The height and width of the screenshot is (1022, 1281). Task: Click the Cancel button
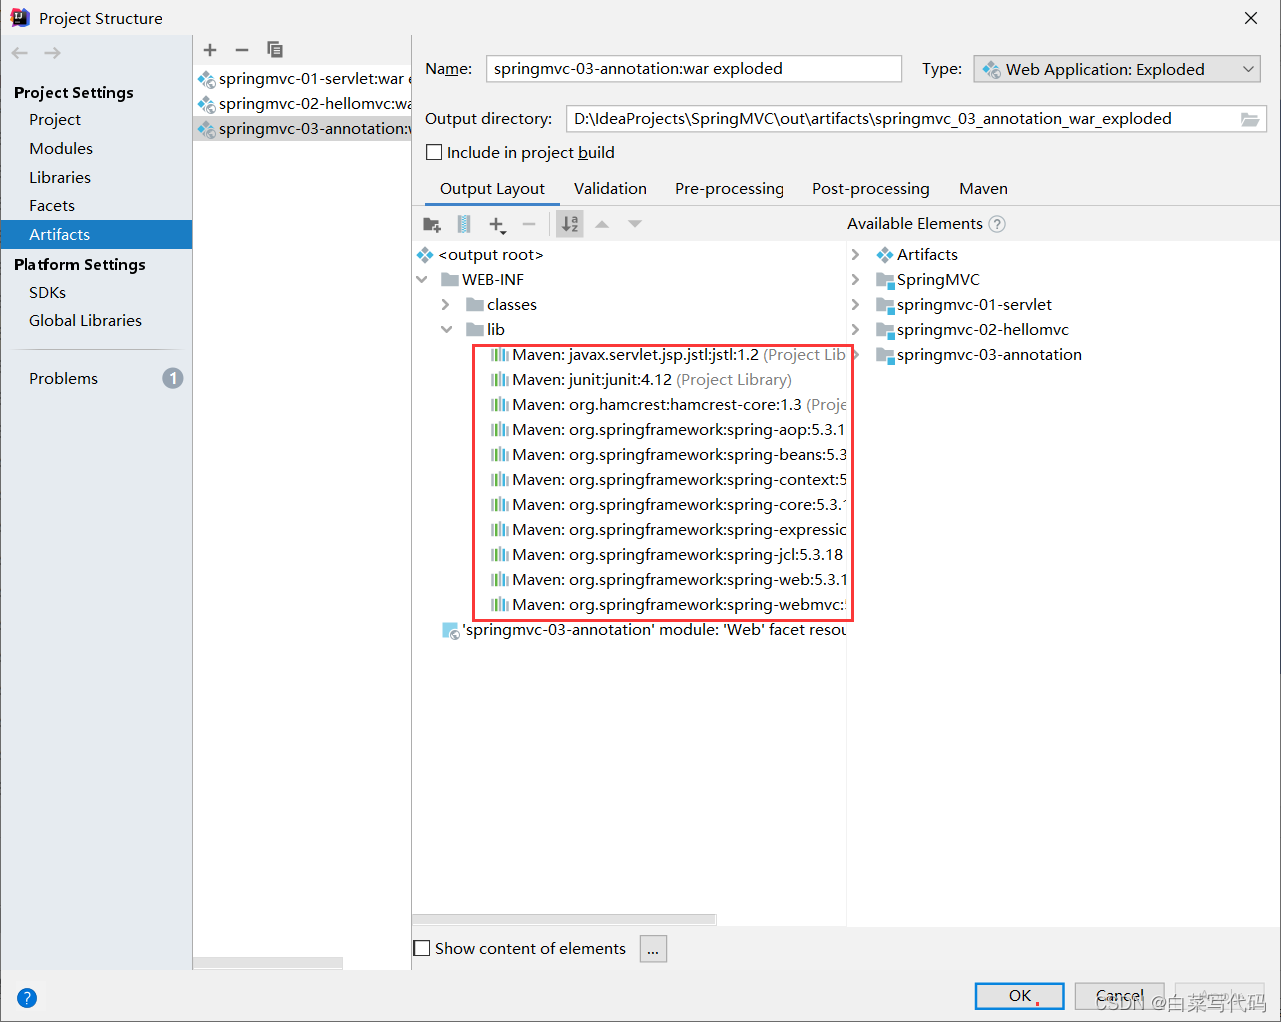click(x=1119, y=996)
